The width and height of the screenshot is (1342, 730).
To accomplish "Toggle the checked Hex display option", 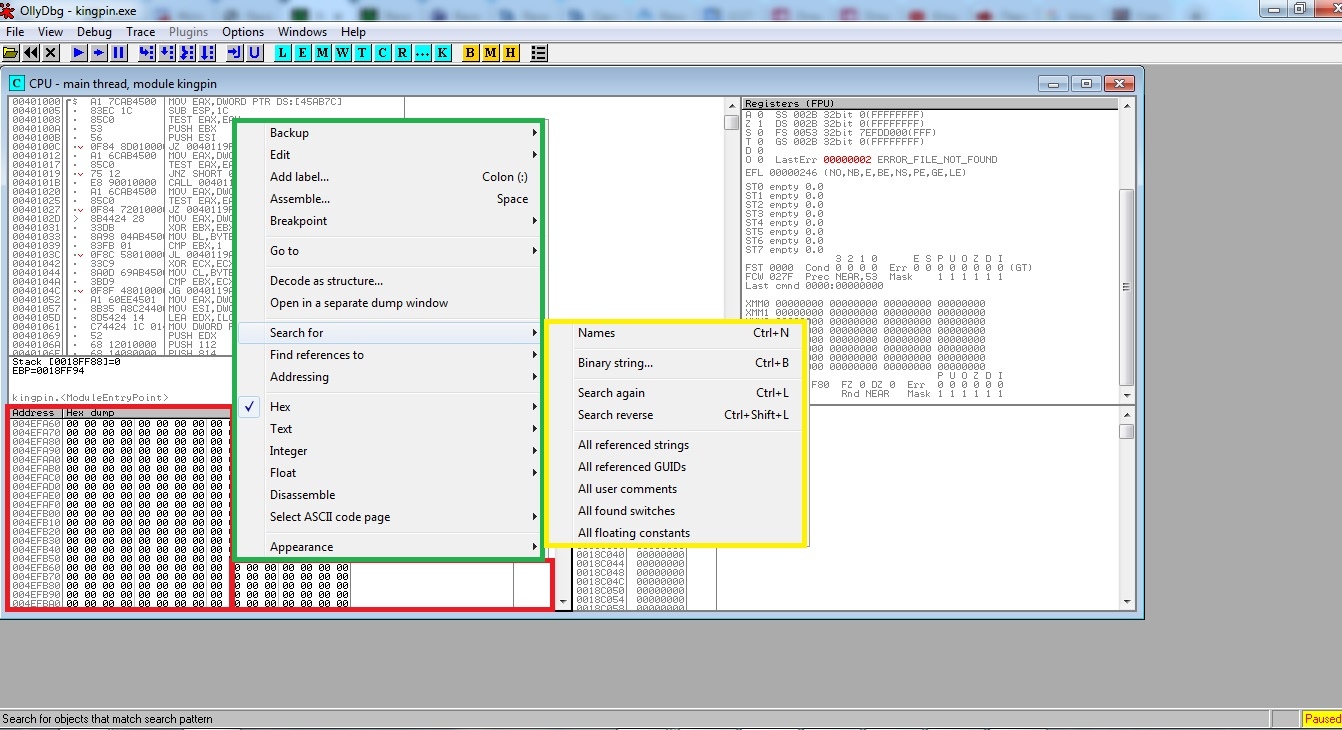I will [x=389, y=407].
